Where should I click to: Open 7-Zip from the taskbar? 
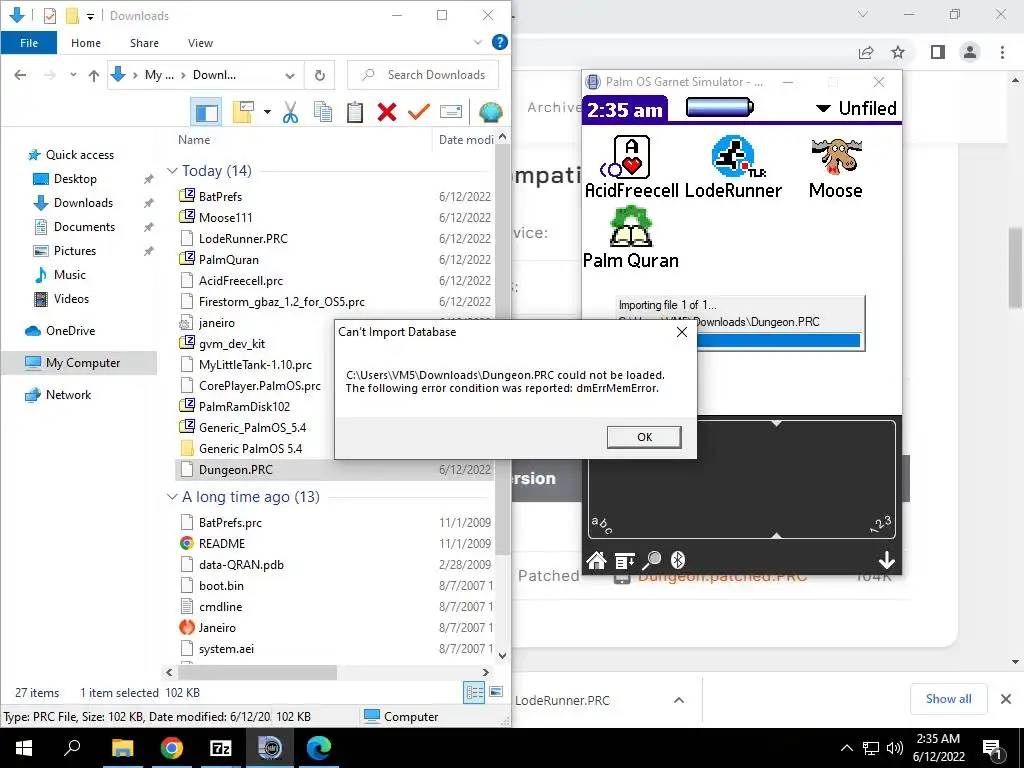click(221, 748)
